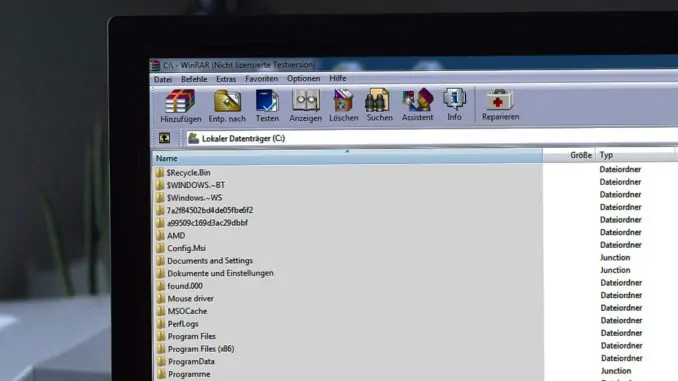
Task: Click the Lokaler Datenträger (C:) address field
Action: tap(432, 138)
